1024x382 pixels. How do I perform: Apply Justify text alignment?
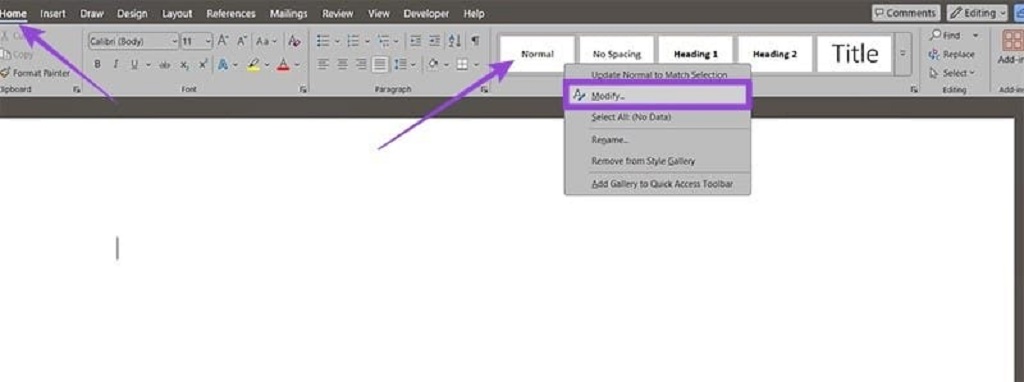[x=379, y=64]
